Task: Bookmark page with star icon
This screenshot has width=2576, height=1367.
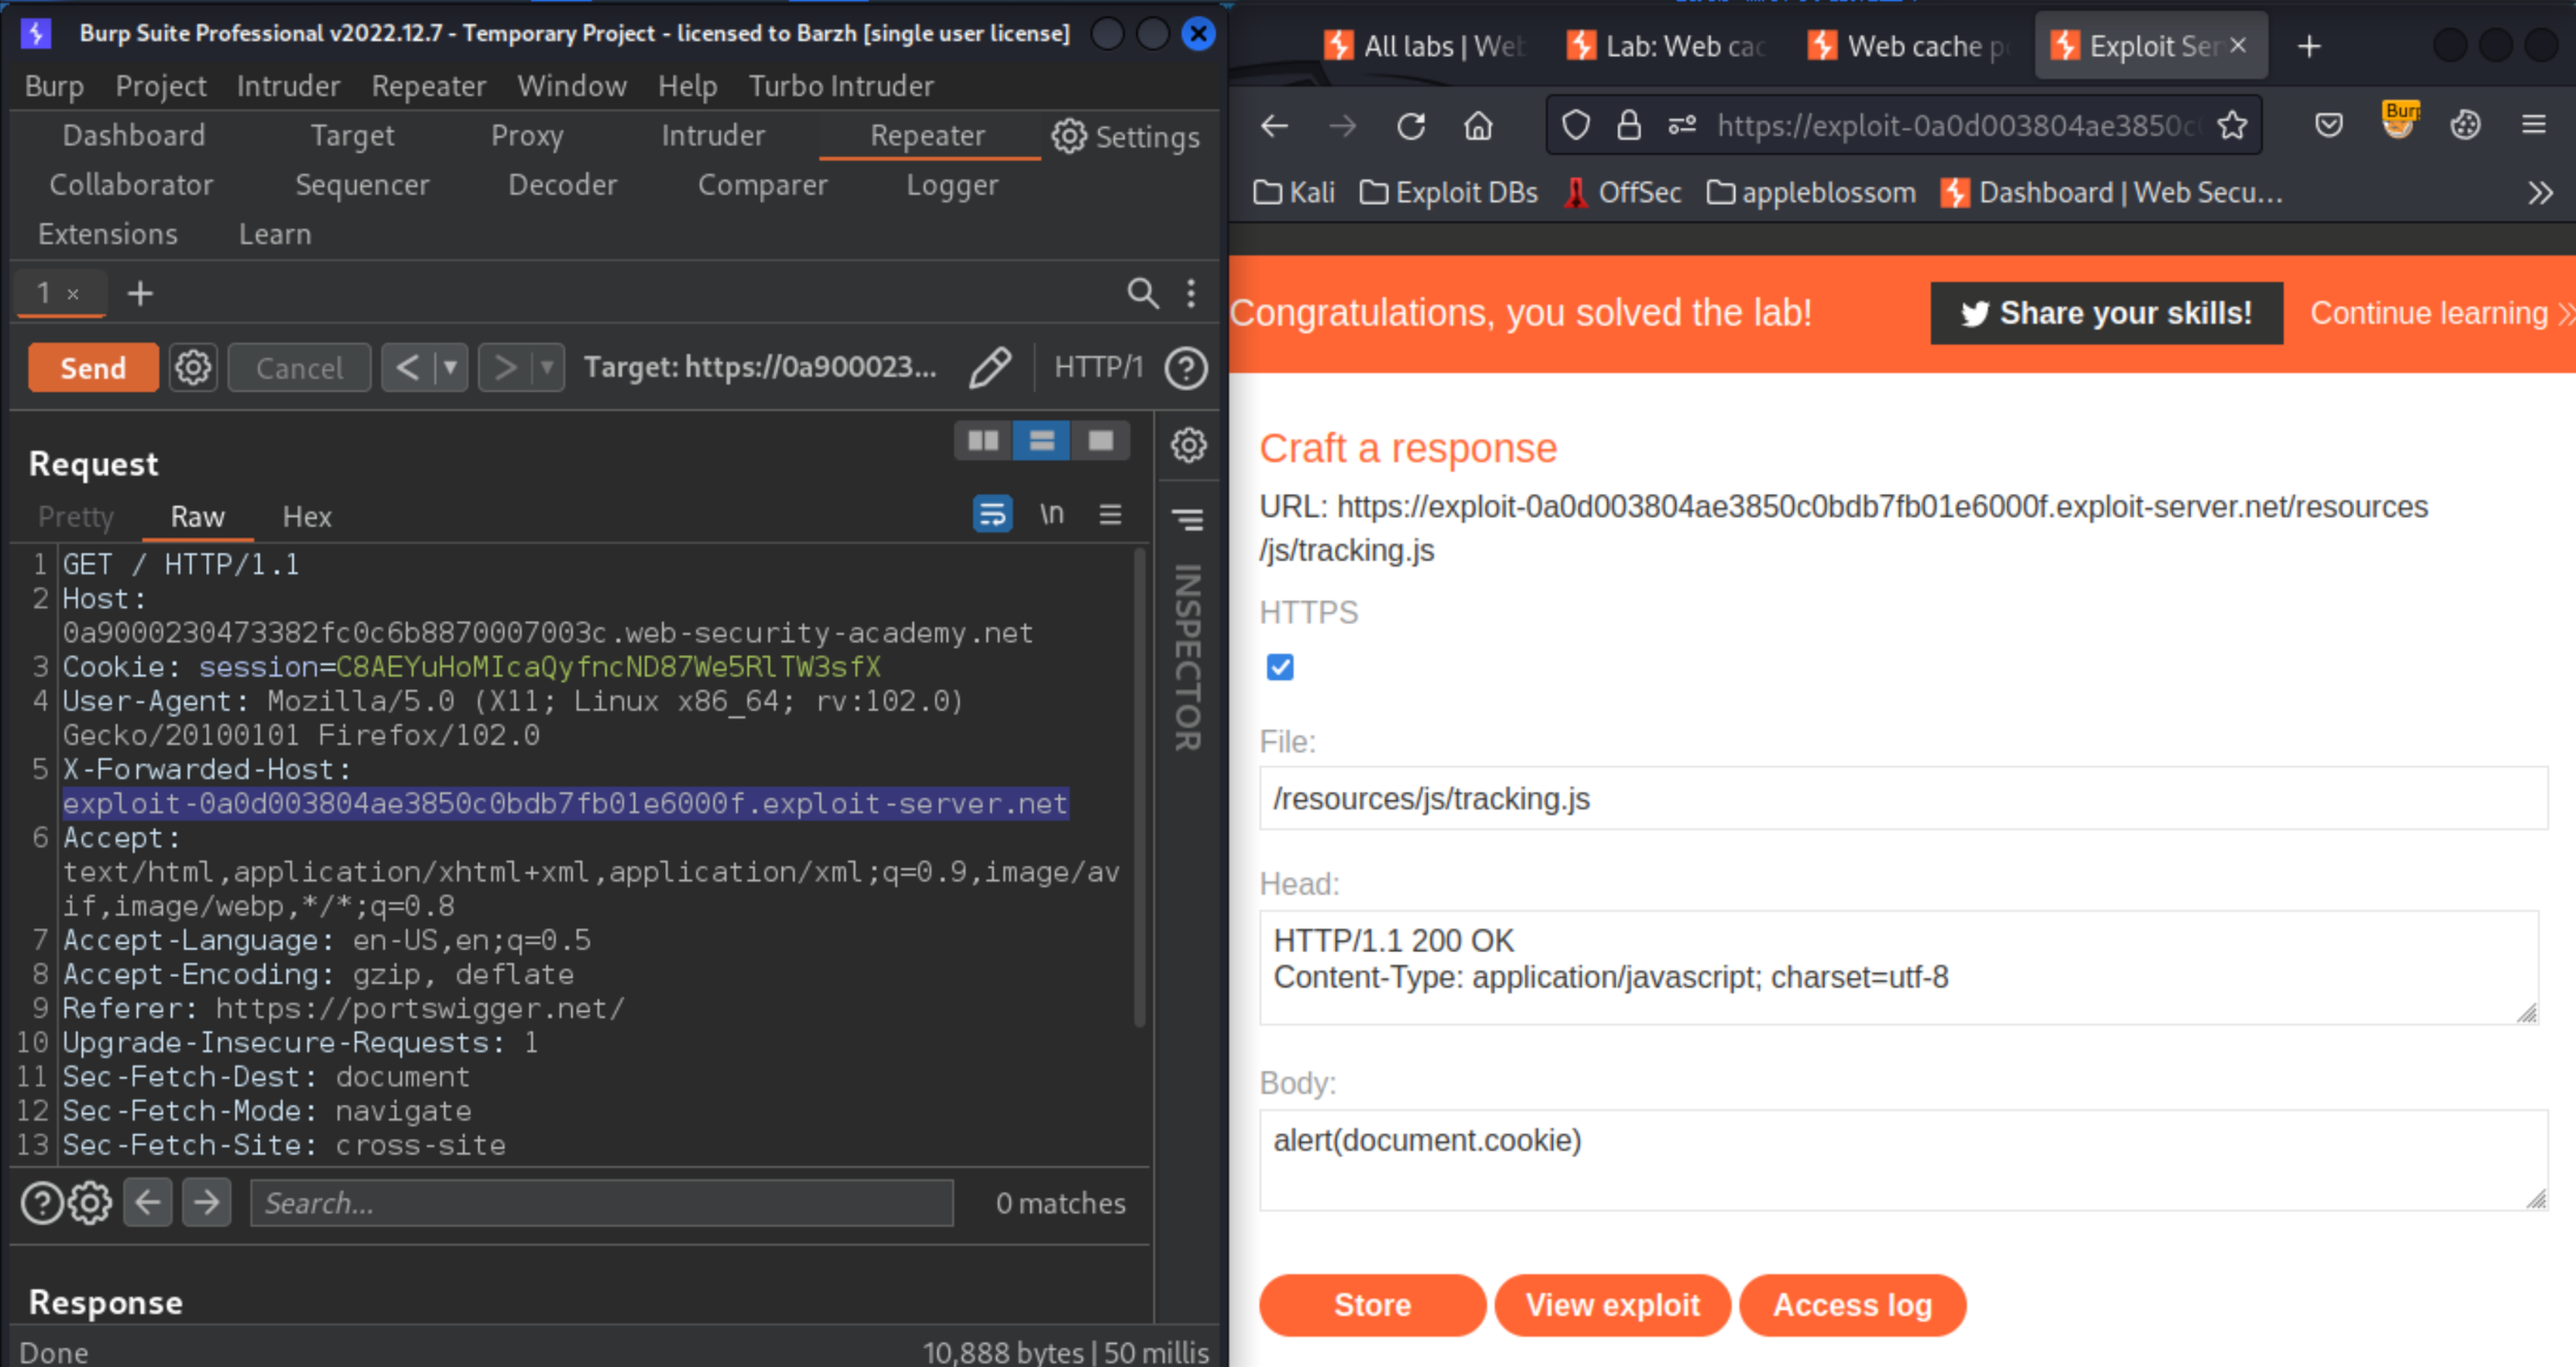Action: [2232, 126]
